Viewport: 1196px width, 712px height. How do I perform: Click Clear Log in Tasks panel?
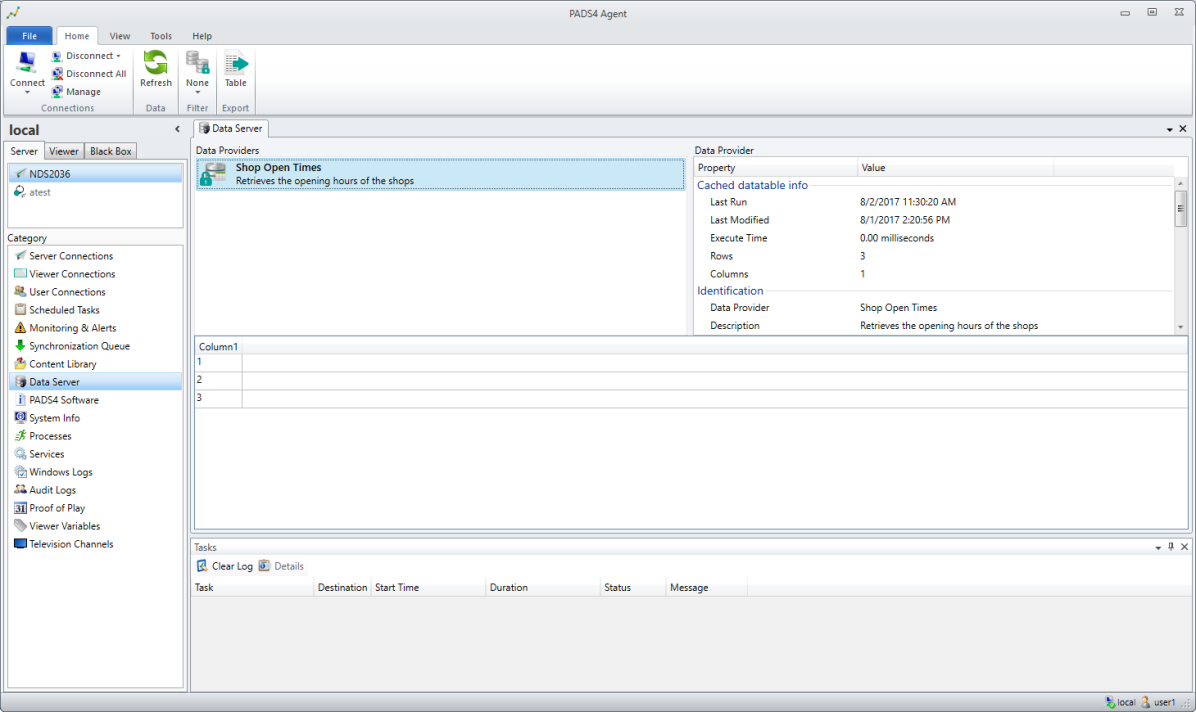(225, 566)
